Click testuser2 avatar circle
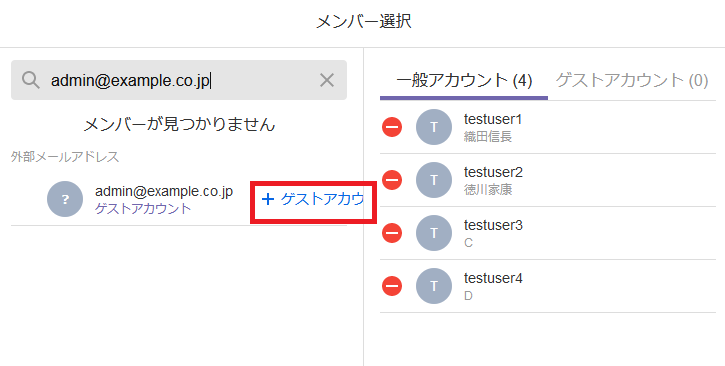This screenshot has width=725, height=366. tap(434, 180)
